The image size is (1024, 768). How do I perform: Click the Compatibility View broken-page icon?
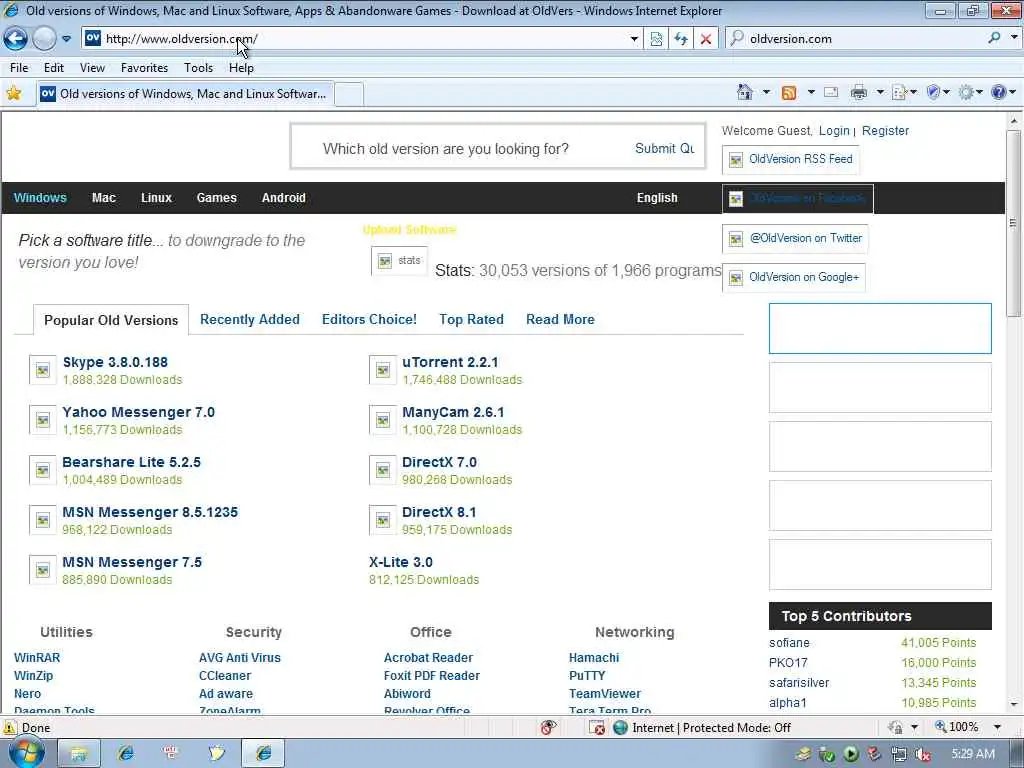(x=656, y=39)
